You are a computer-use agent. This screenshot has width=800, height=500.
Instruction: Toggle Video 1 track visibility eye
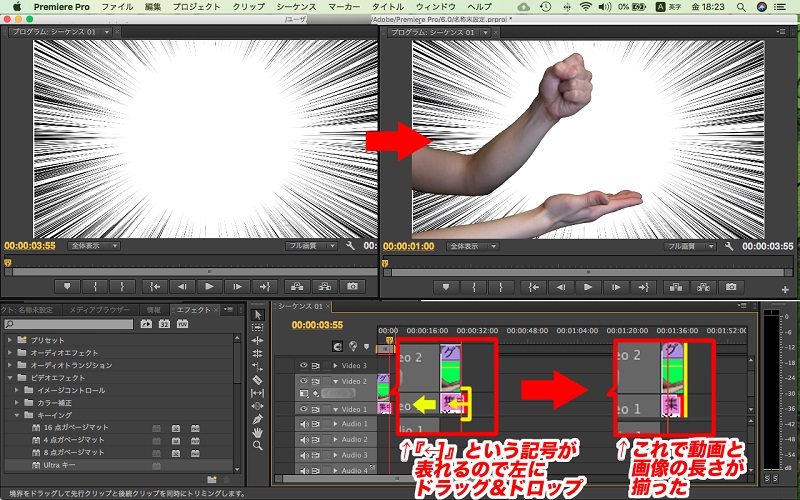click(x=304, y=409)
